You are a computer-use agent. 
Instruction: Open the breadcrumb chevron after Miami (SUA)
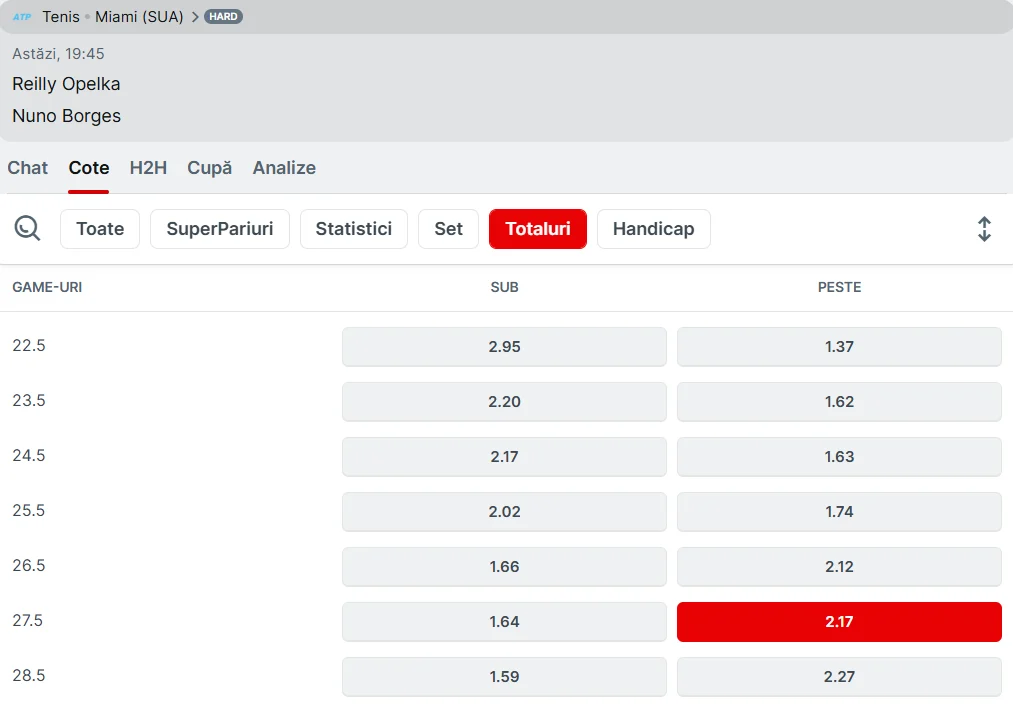click(195, 17)
